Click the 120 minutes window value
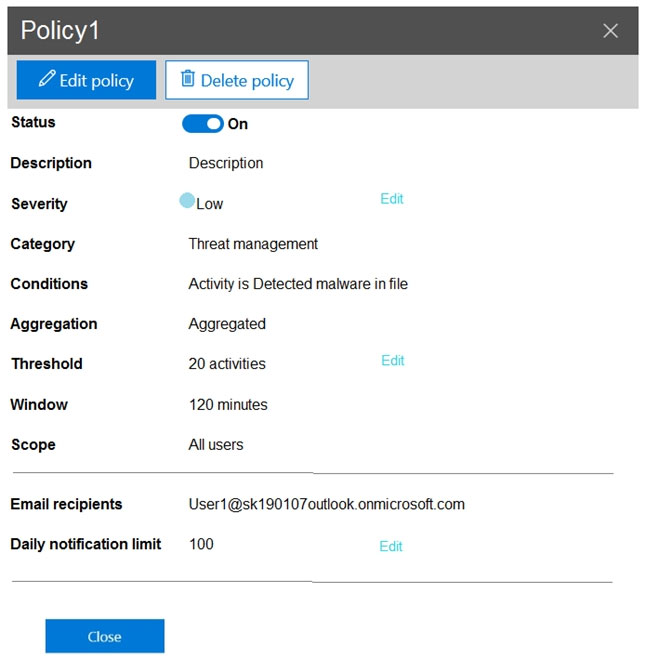 228,405
